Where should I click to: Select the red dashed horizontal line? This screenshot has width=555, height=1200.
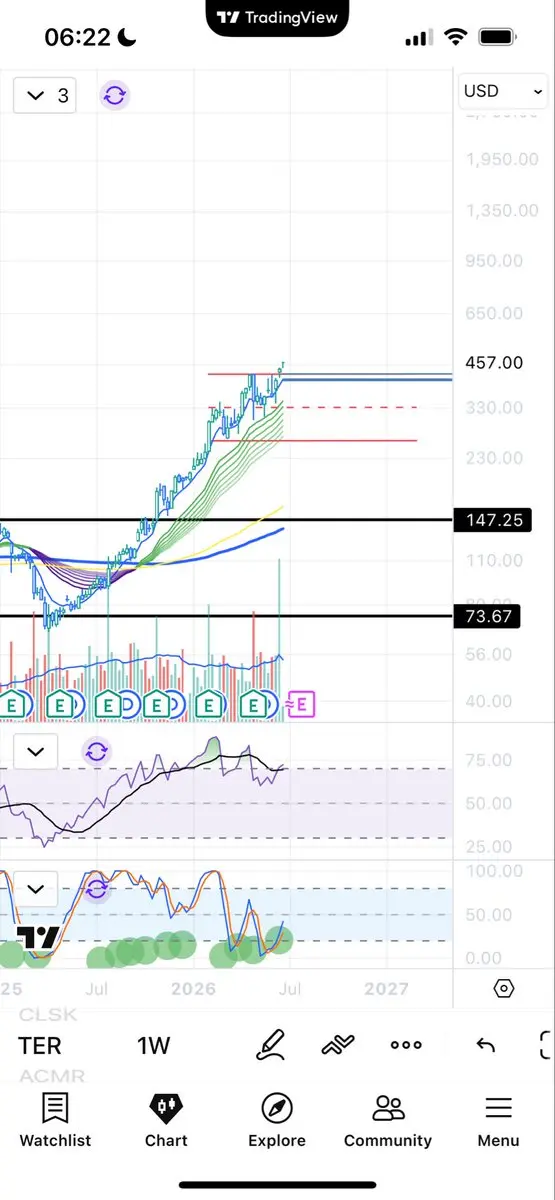[312, 407]
